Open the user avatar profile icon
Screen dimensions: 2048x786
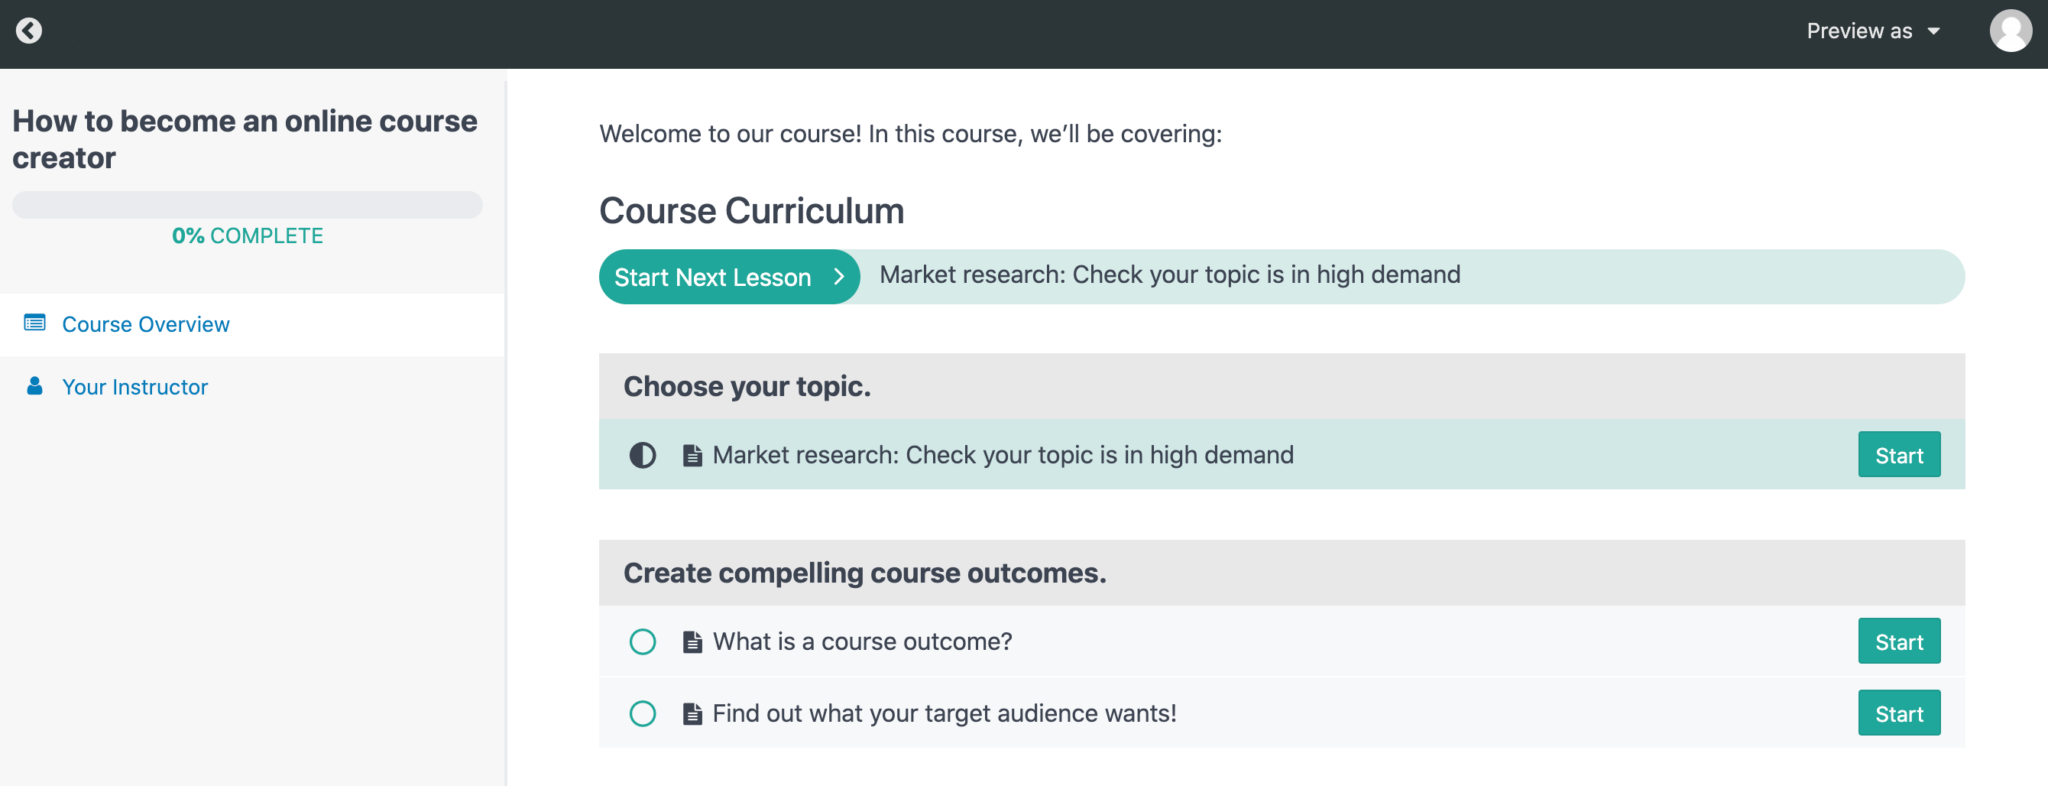point(2010,31)
